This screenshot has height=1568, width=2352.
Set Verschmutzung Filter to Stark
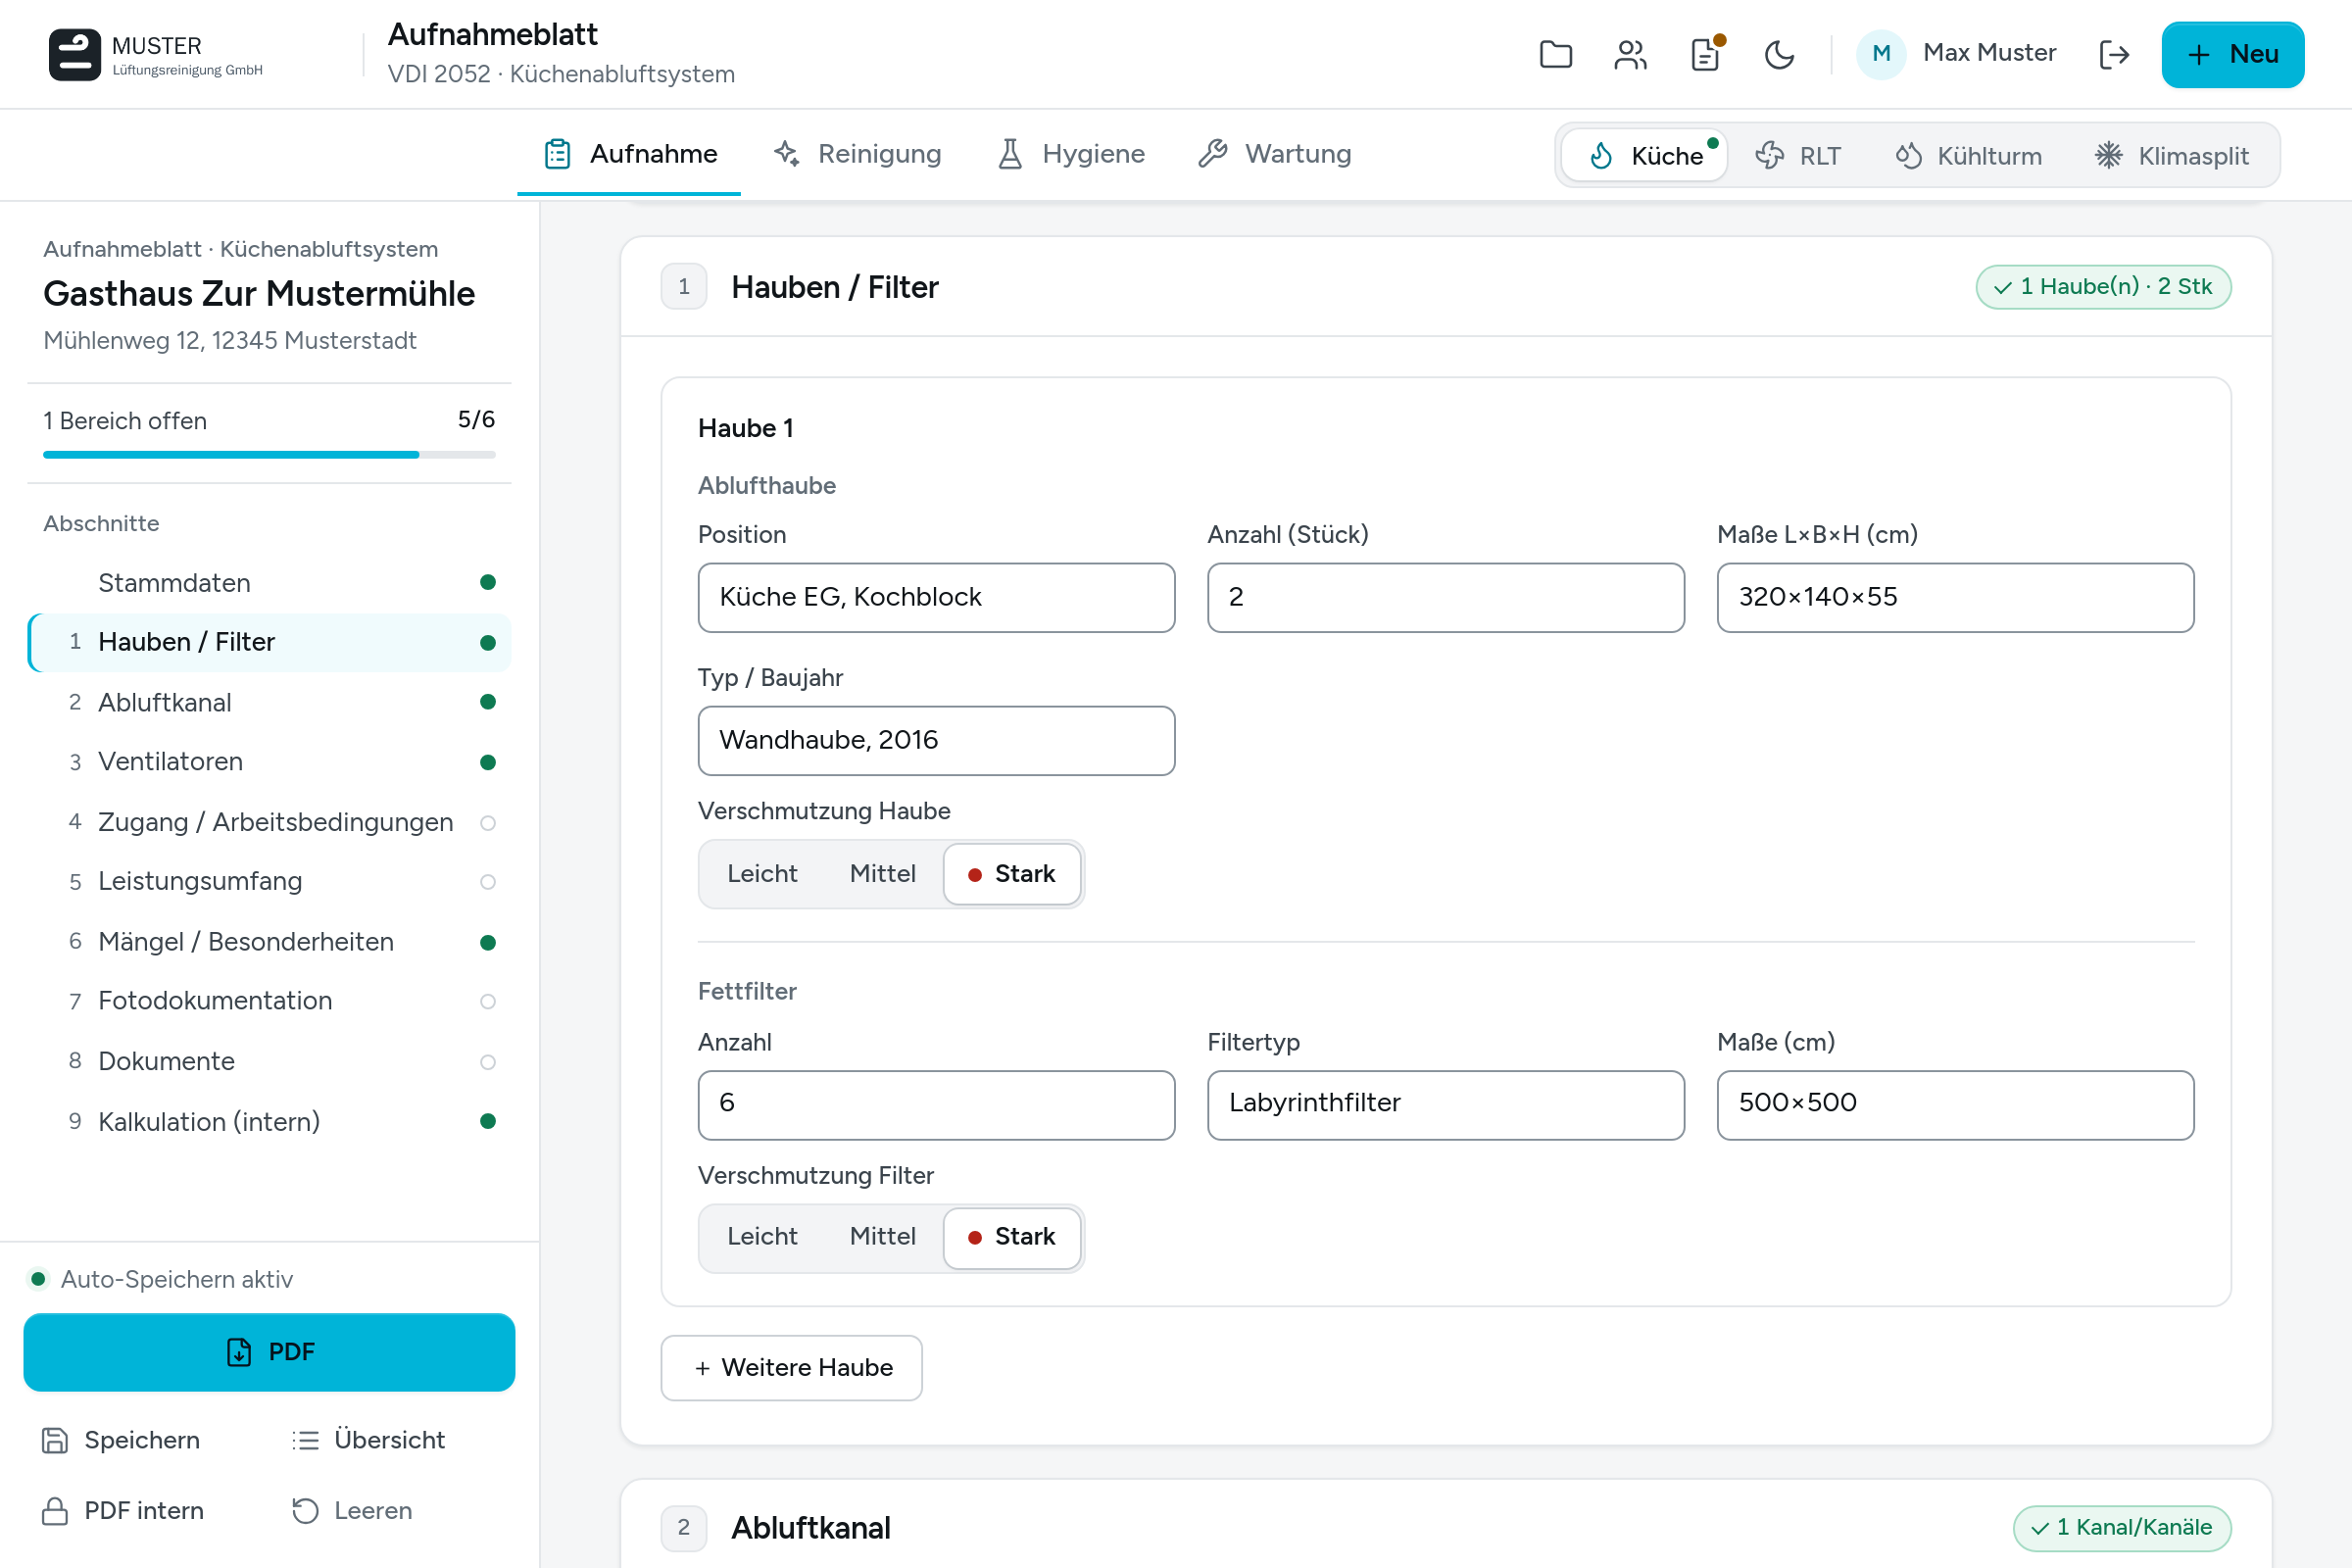1011,1237
